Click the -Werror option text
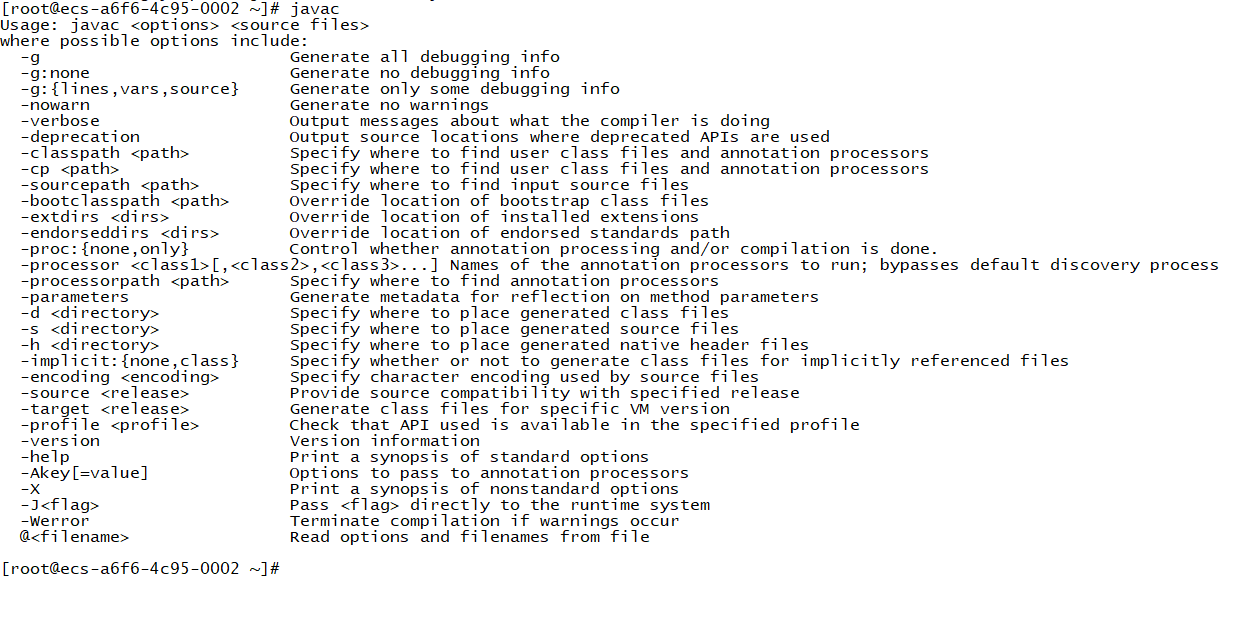The width and height of the screenshot is (1238, 634). [x=54, y=521]
